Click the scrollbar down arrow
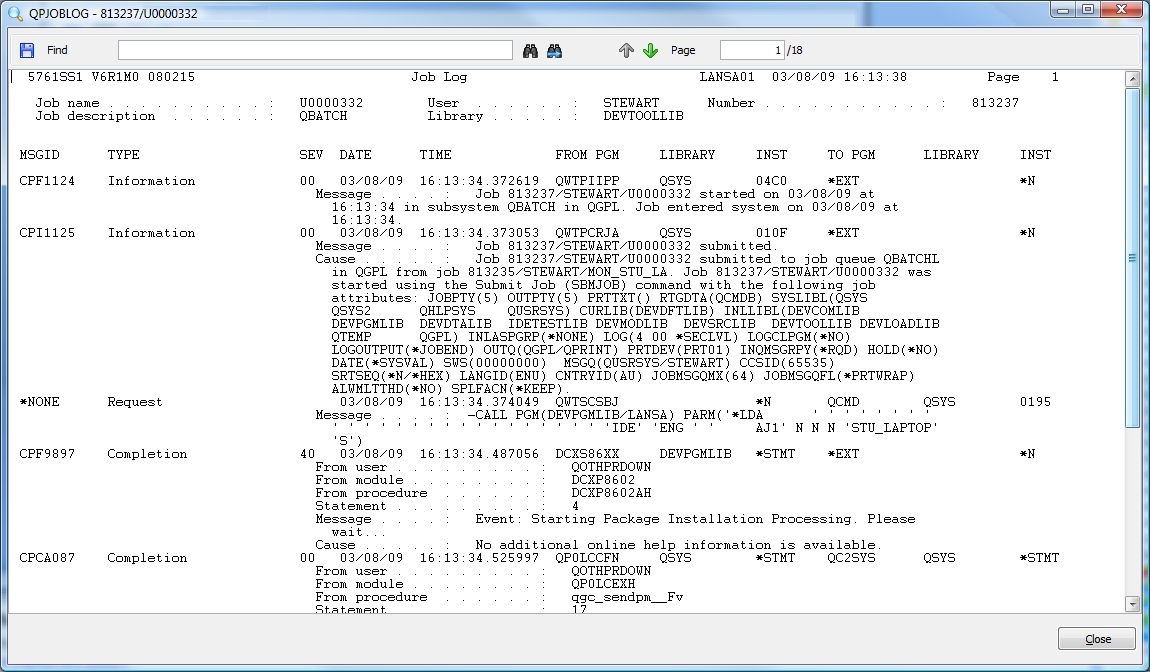1150x672 pixels. click(x=1132, y=604)
